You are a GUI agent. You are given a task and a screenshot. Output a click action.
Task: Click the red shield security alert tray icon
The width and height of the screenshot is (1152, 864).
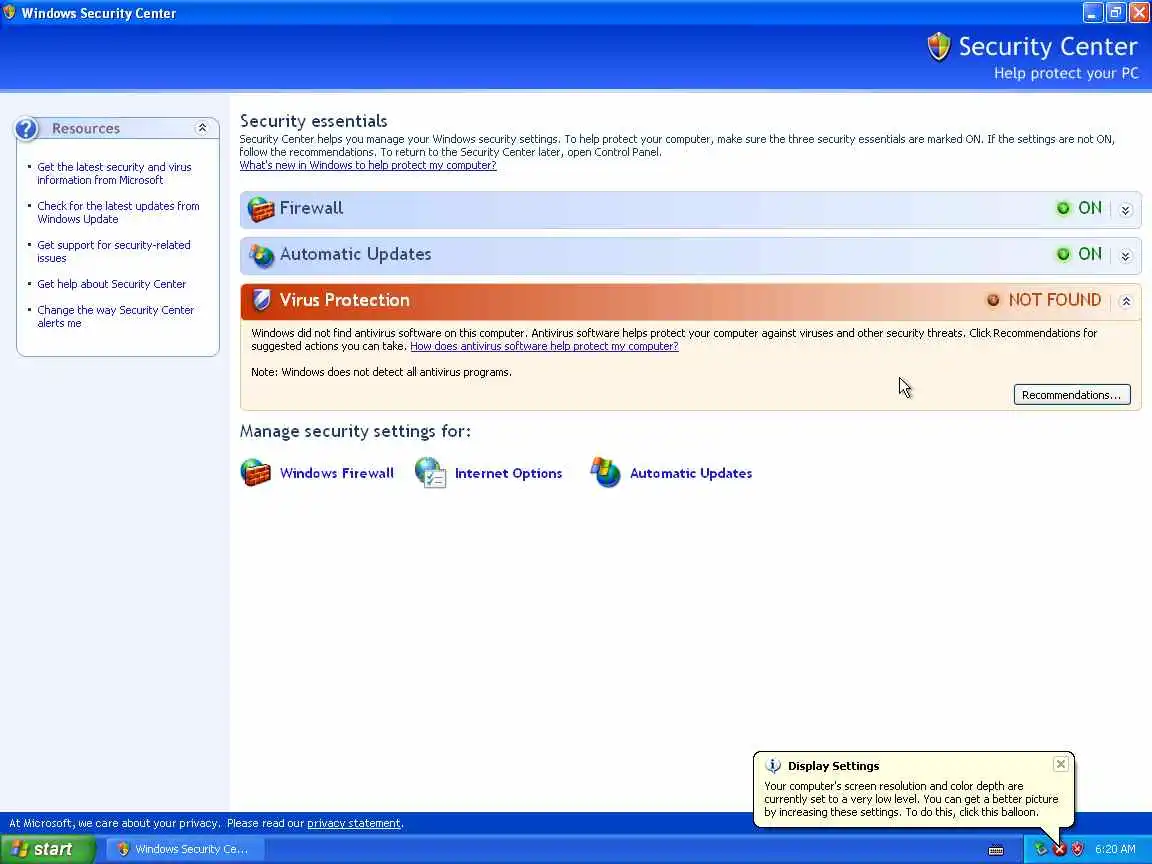1078,849
